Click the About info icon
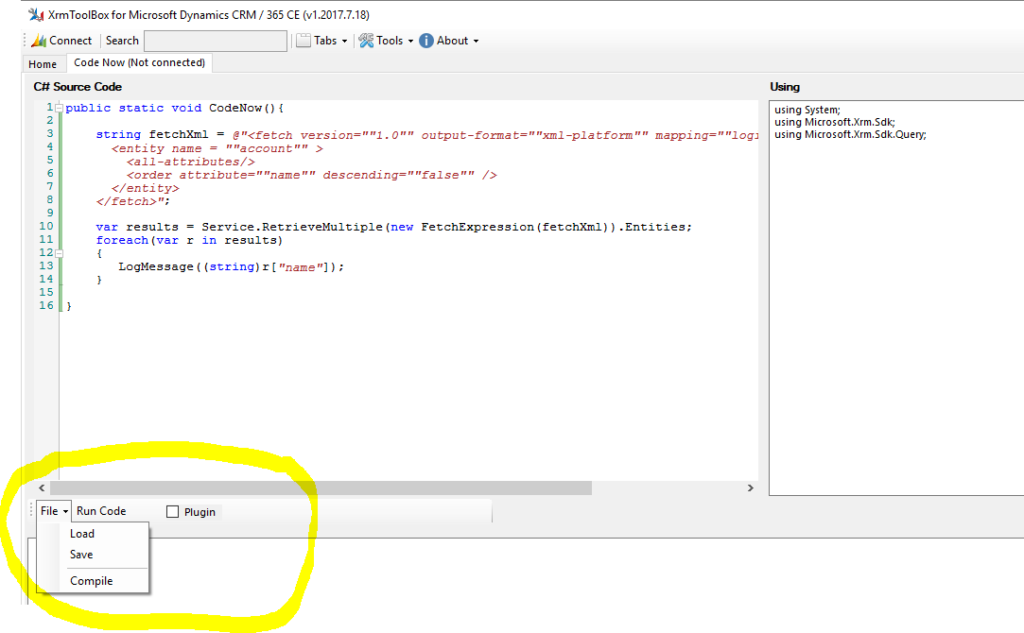This screenshot has height=633, width=1024. point(426,41)
